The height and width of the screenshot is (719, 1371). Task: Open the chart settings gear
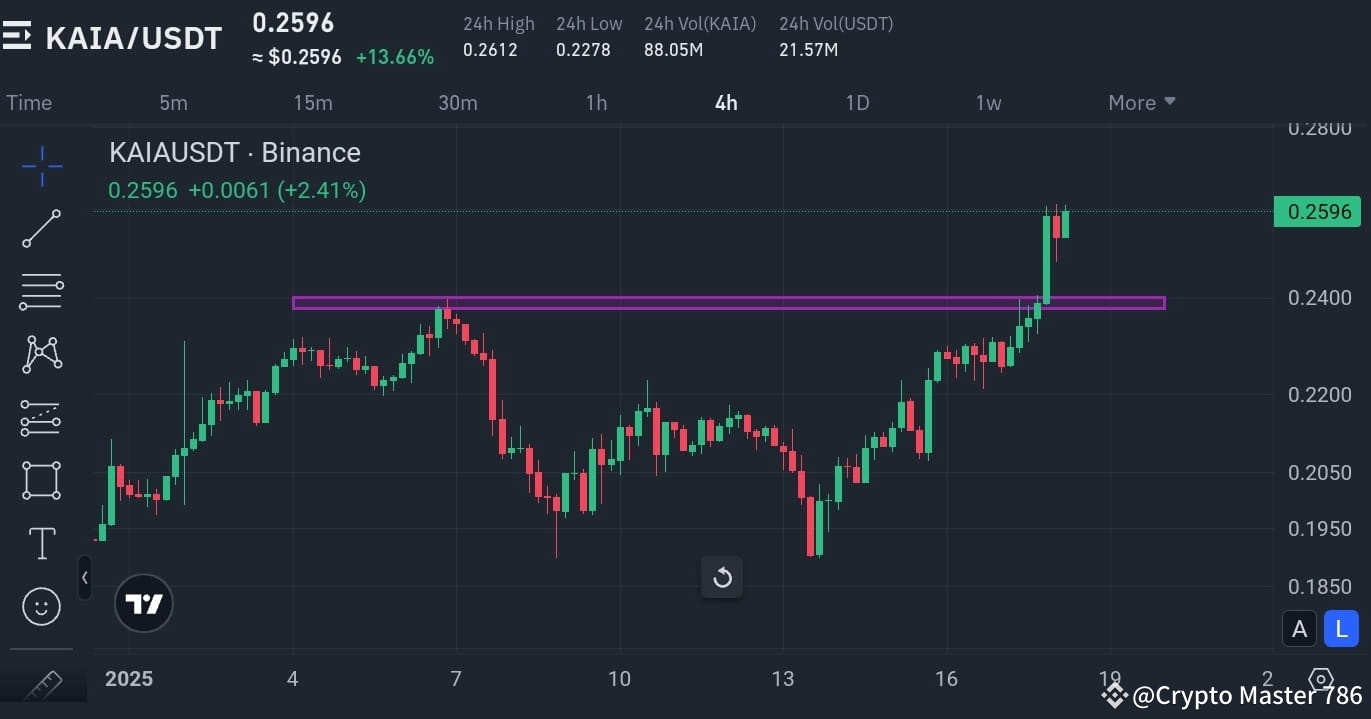pyautogui.click(x=1321, y=680)
